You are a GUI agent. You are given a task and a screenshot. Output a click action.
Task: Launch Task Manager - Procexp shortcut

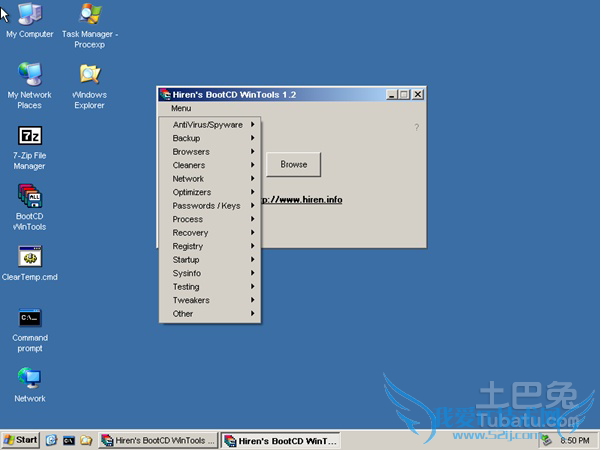(89, 15)
